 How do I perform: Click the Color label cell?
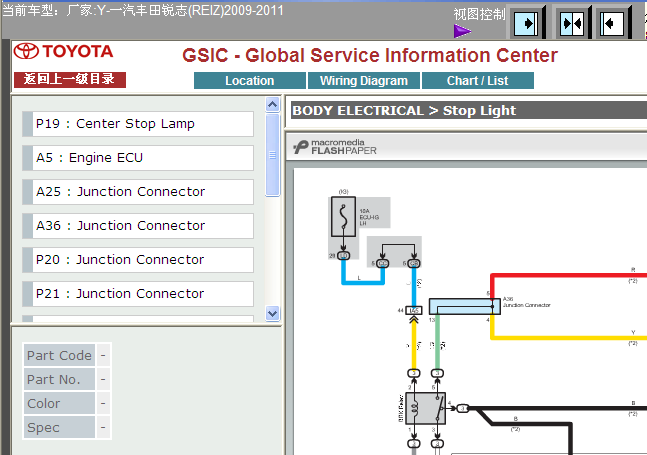pos(59,403)
